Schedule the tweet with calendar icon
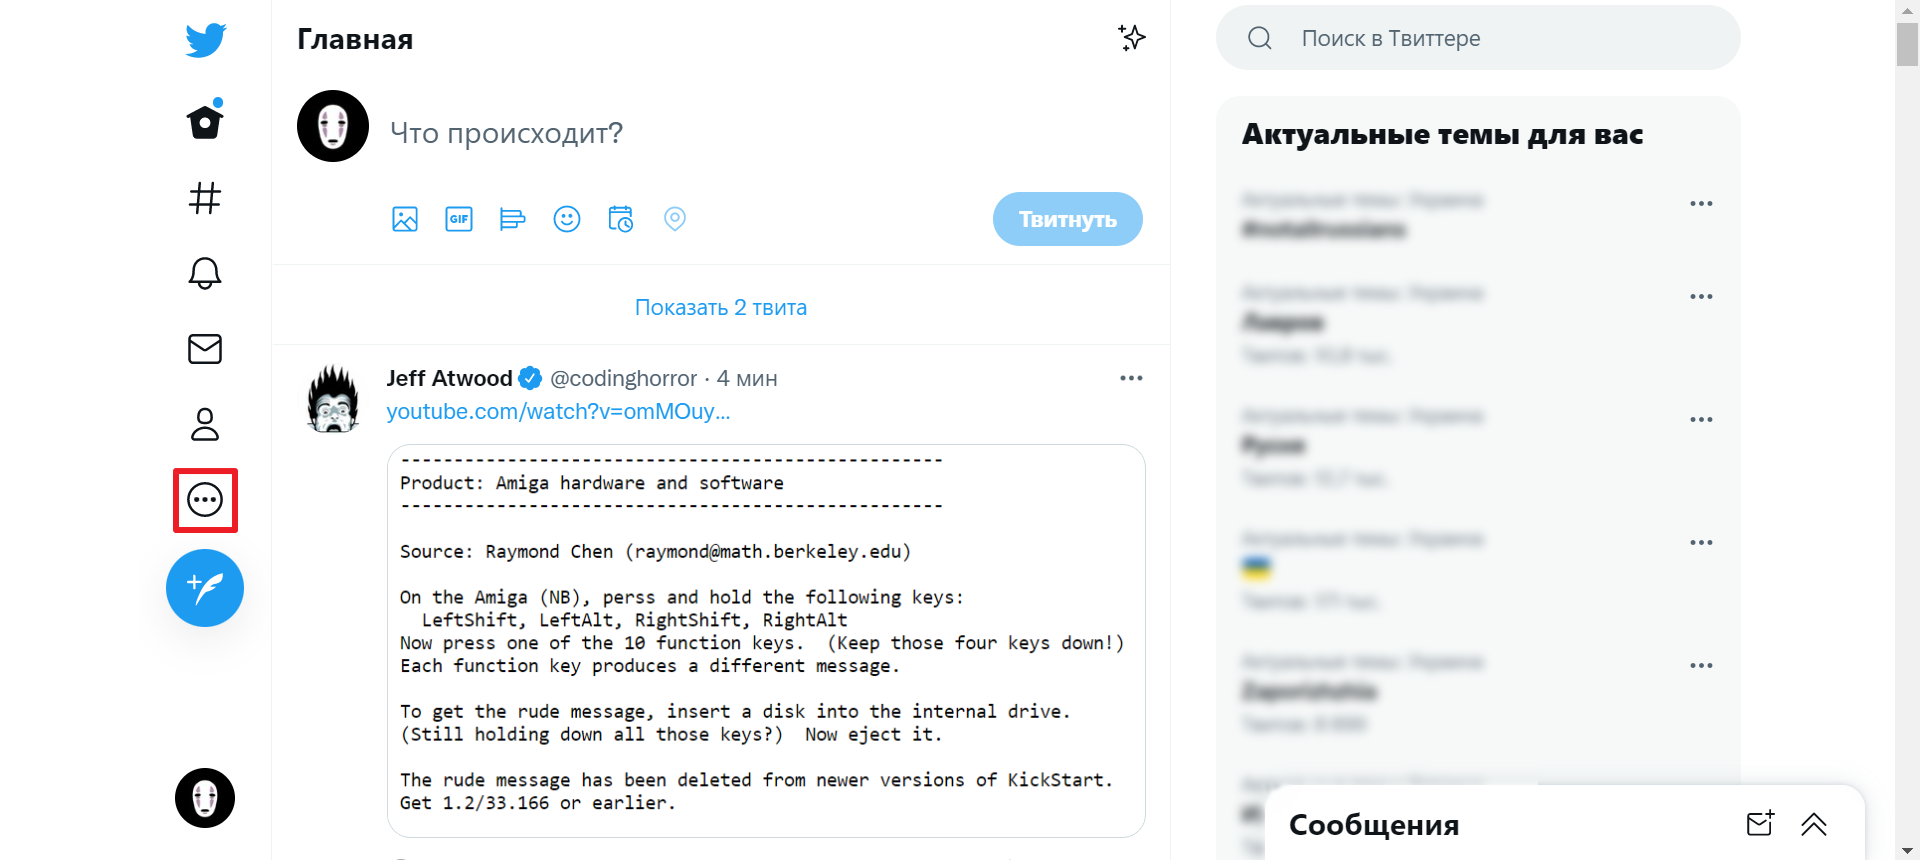The height and width of the screenshot is (860, 1920). click(x=621, y=219)
